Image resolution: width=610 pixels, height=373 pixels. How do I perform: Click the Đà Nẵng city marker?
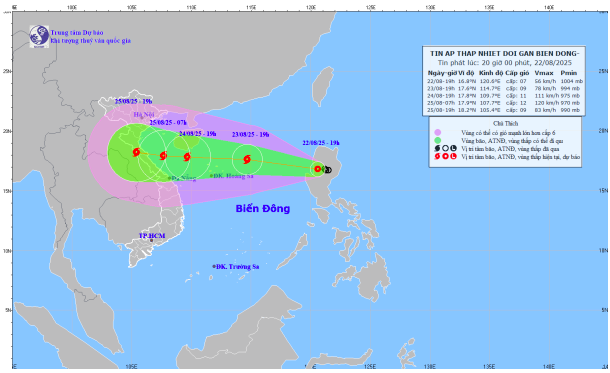[169, 178]
